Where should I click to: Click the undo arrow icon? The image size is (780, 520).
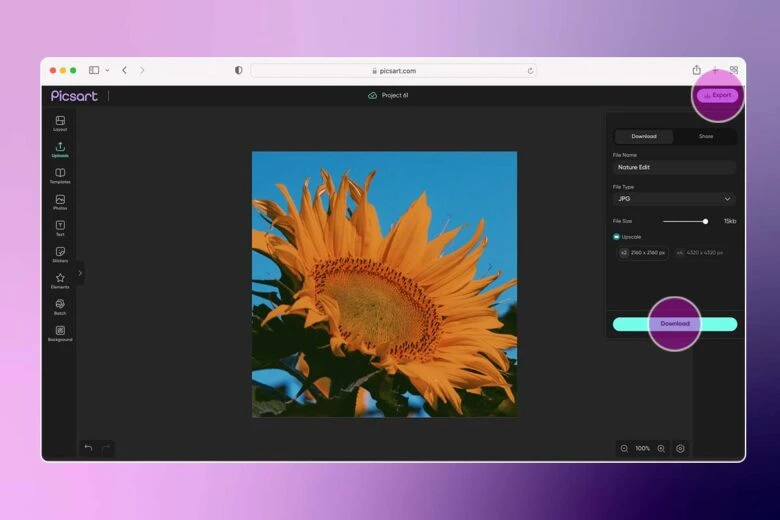pos(88,448)
